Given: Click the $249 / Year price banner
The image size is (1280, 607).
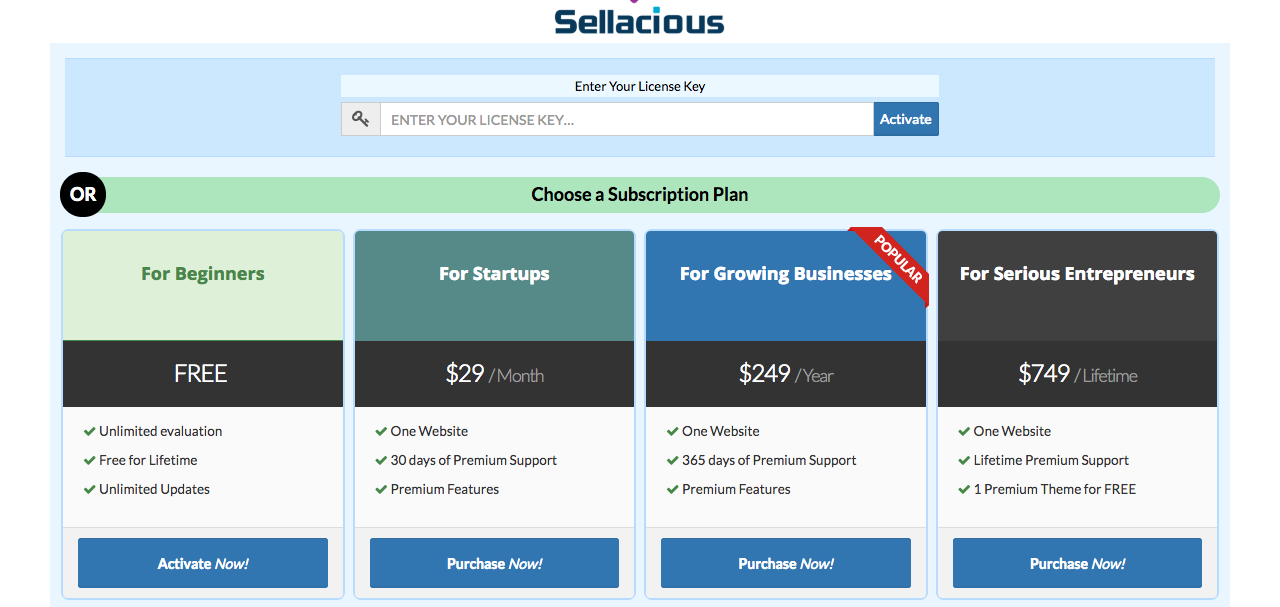Looking at the screenshot, I should pyautogui.click(x=786, y=374).
